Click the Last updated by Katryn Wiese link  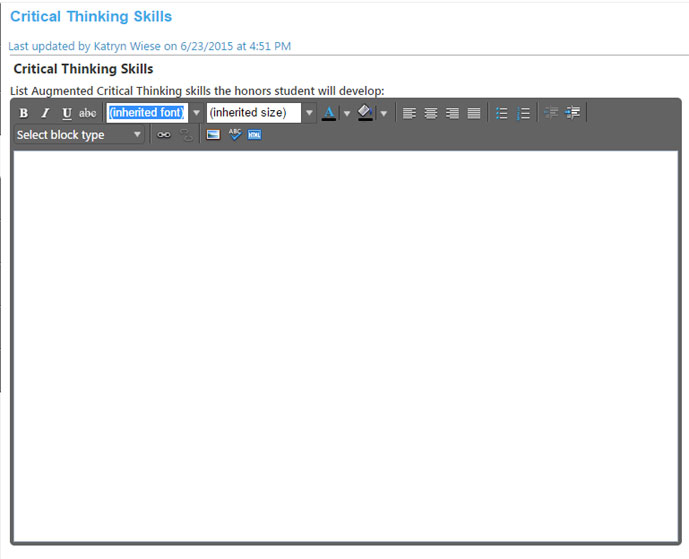coord(149,46)
